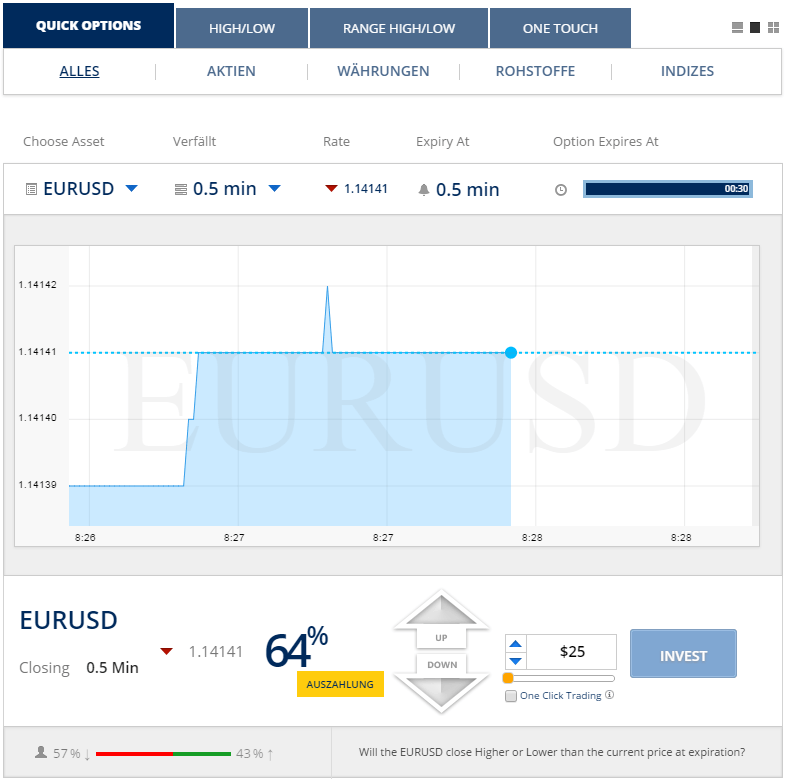Image resolution: width=786 pixels, height=782 pixels.
Task: Click the 1.14140 price axis label
Action: click(x=38, y=418)
